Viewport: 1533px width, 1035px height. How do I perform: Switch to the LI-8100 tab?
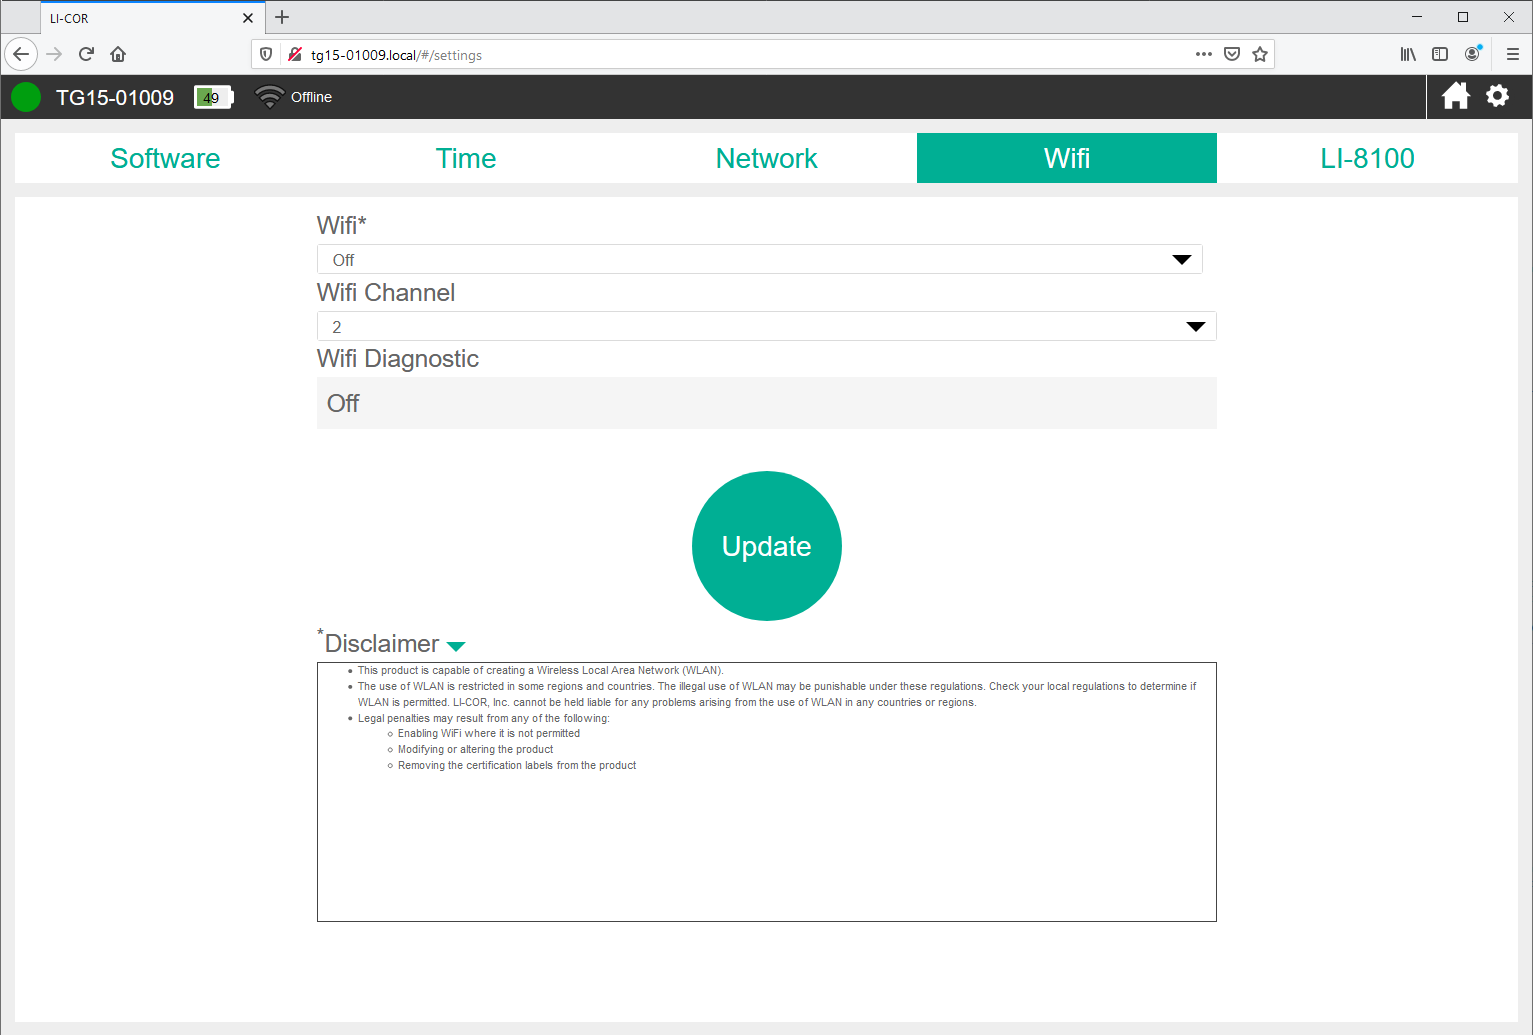1367,158
